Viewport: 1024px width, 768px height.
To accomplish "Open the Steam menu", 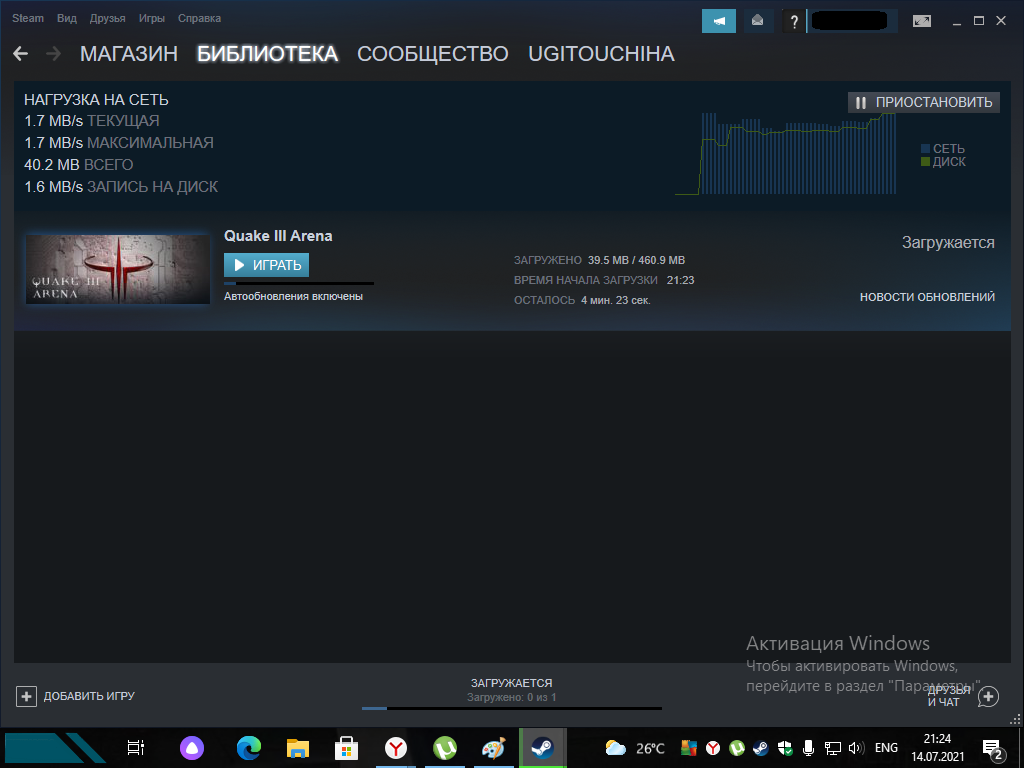I will (x=28, y=18).
